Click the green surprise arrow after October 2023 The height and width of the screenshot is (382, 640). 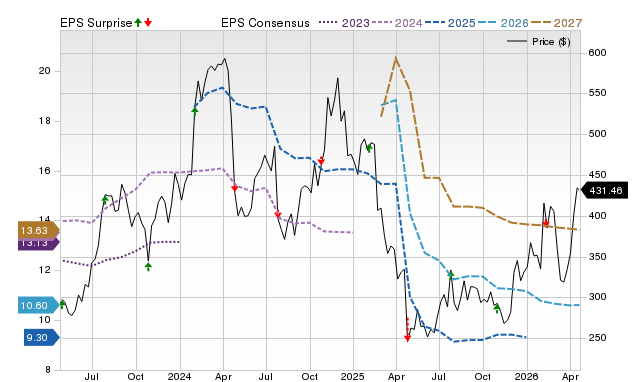(148, 267)
